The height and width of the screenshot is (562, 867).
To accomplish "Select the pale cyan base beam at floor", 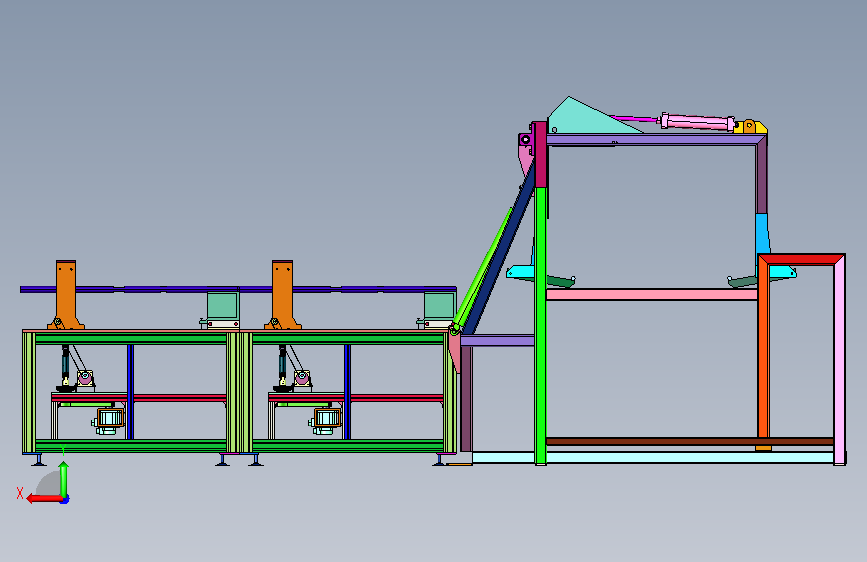I will click(x=652, y=458).
